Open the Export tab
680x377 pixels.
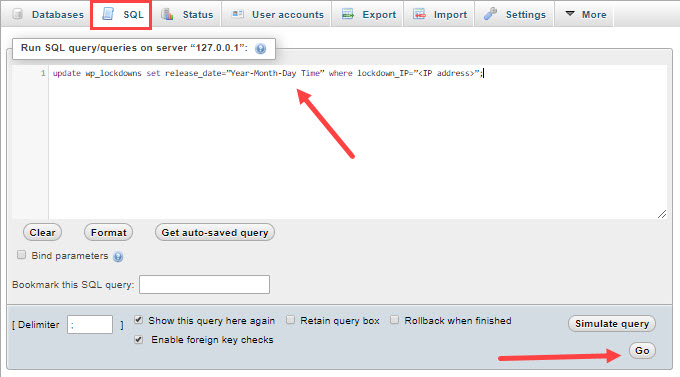pyautogui.click(x=369, y=14)
